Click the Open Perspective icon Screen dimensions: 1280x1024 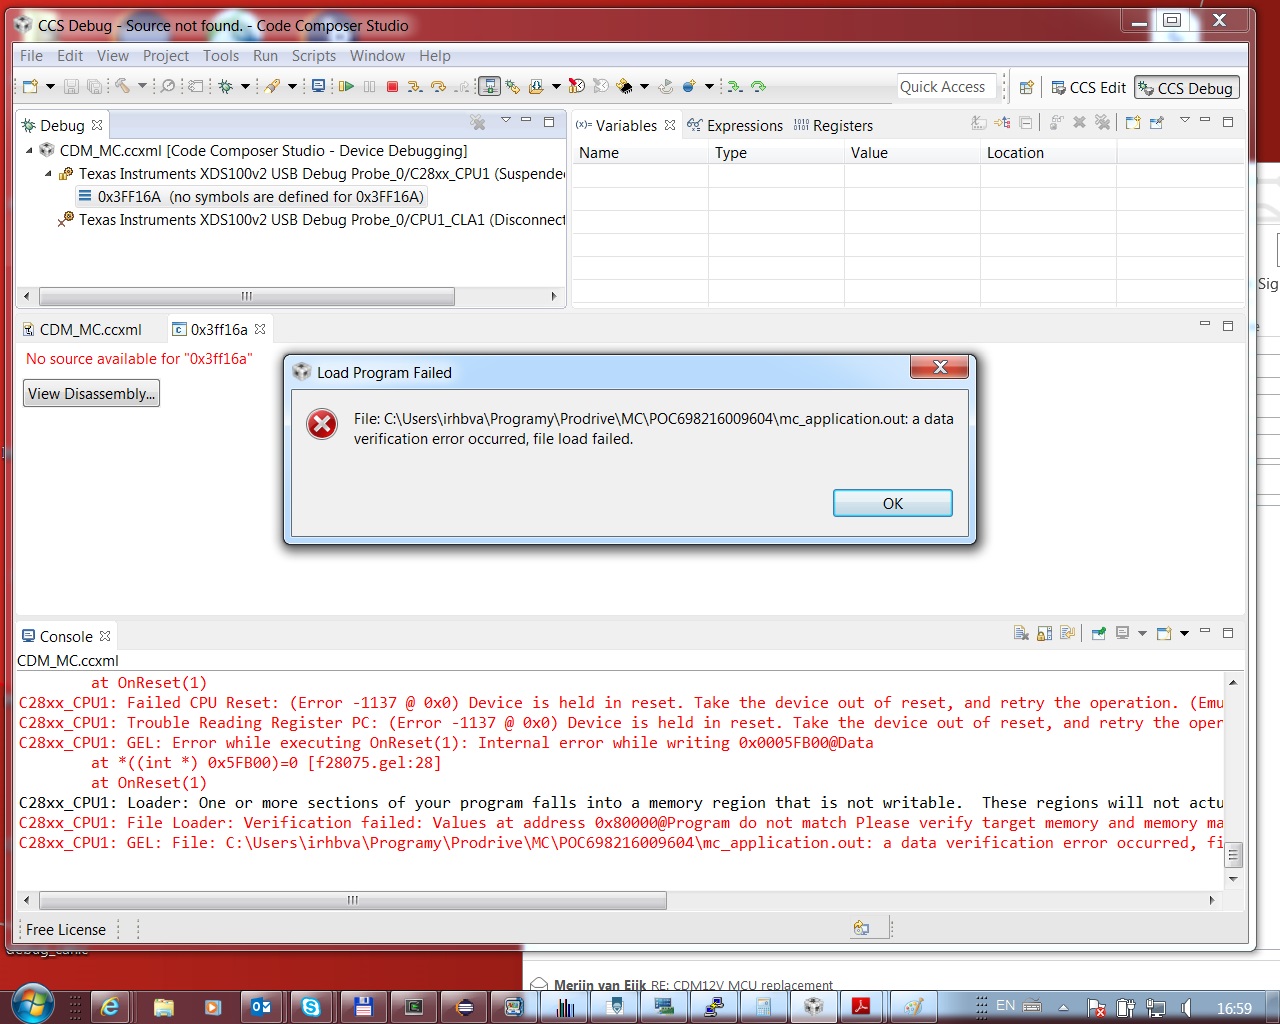tap(1026, 88)
